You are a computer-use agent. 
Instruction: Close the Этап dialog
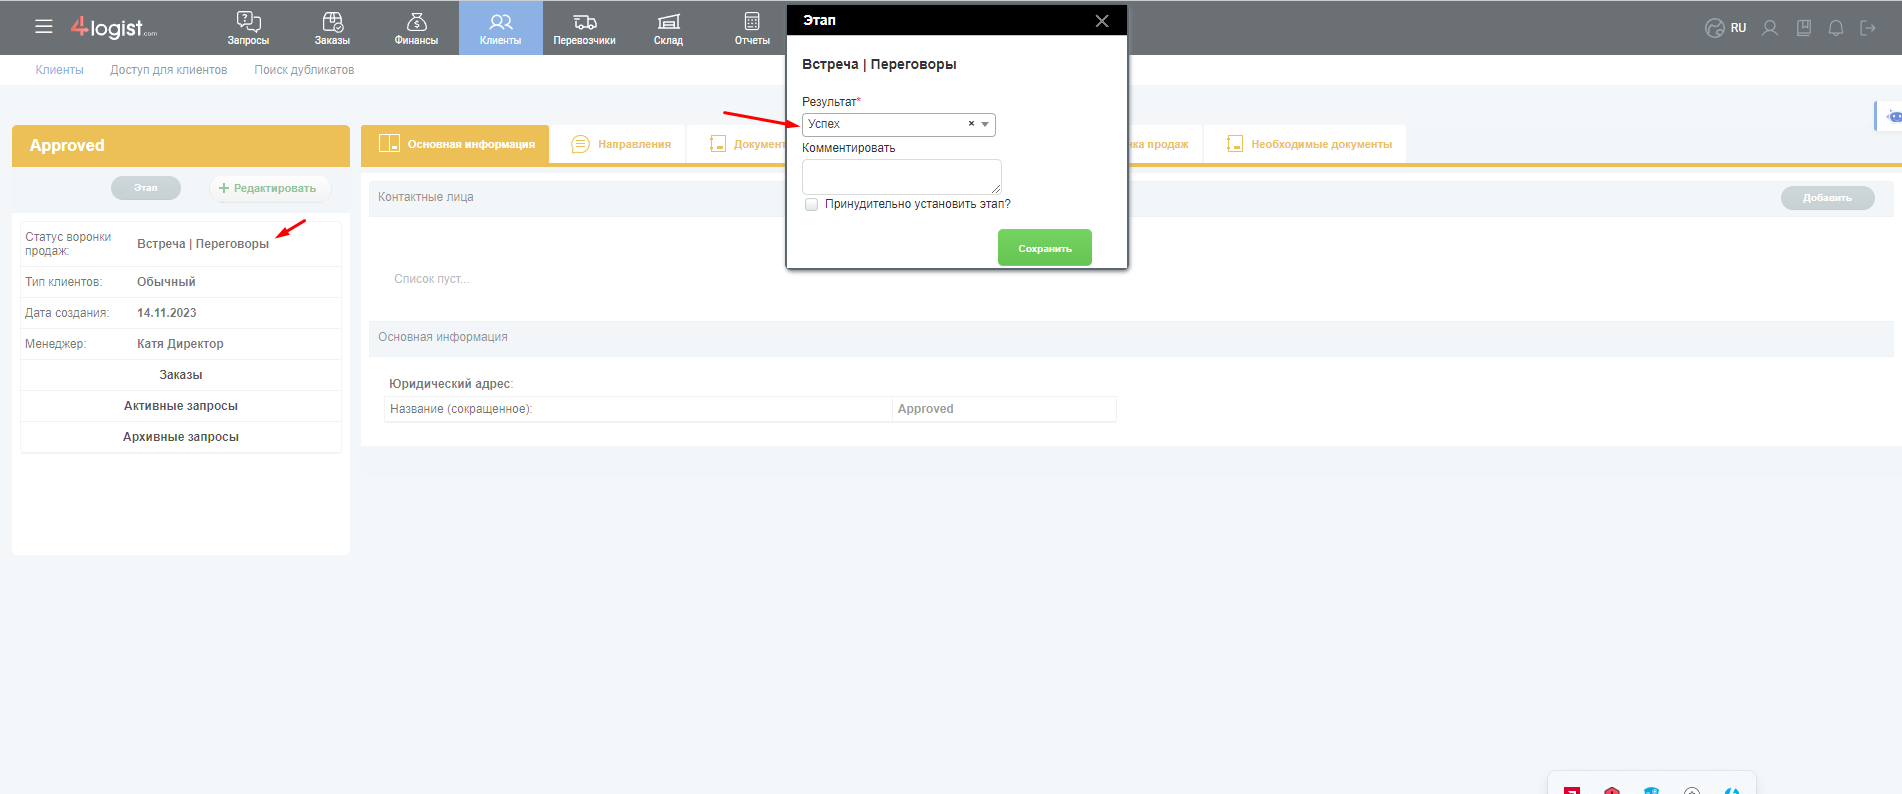pos(1102,21)
